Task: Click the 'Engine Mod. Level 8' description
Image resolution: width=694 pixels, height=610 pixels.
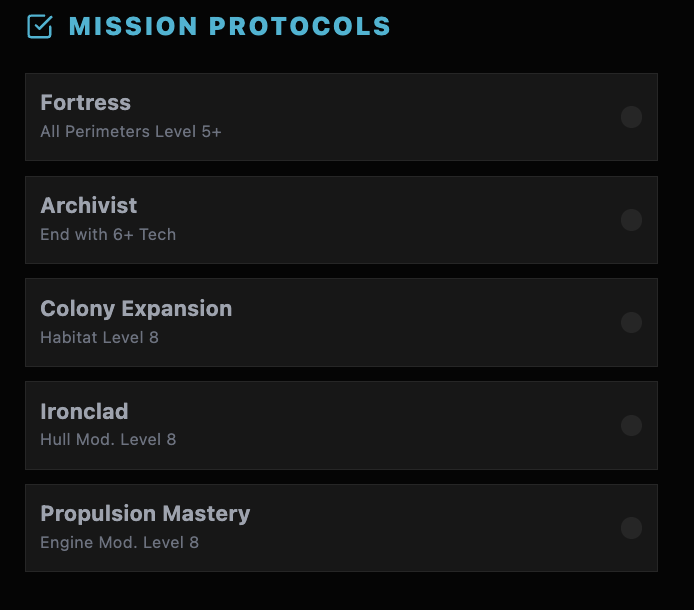Action: (x=119, y=543)
